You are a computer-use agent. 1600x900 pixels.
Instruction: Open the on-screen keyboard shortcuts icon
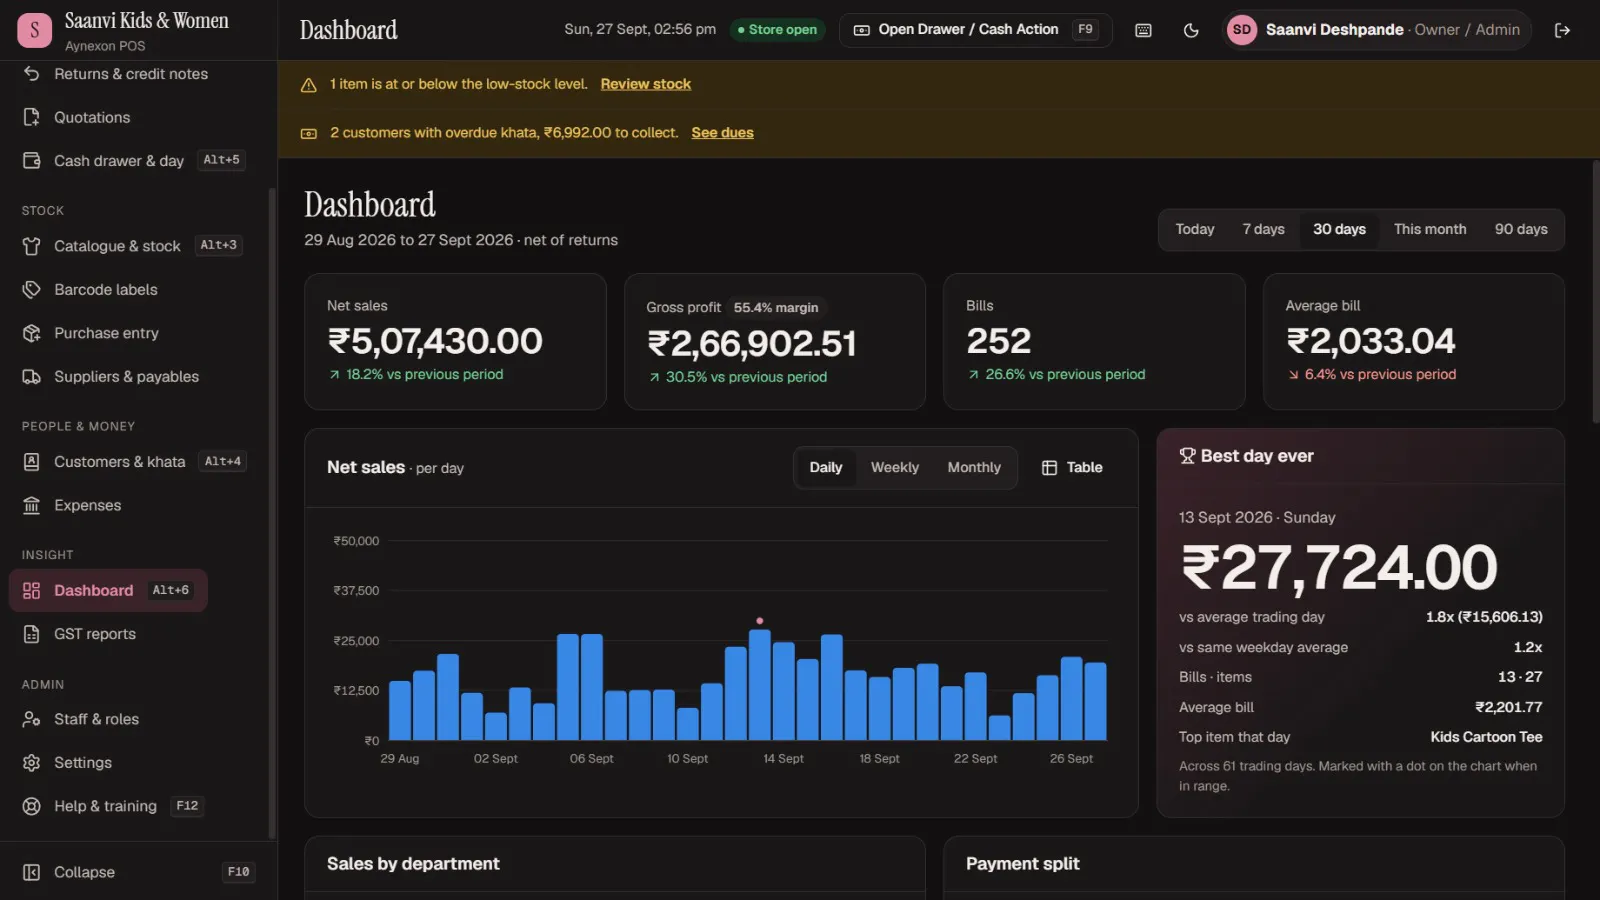pos(1143,30)
